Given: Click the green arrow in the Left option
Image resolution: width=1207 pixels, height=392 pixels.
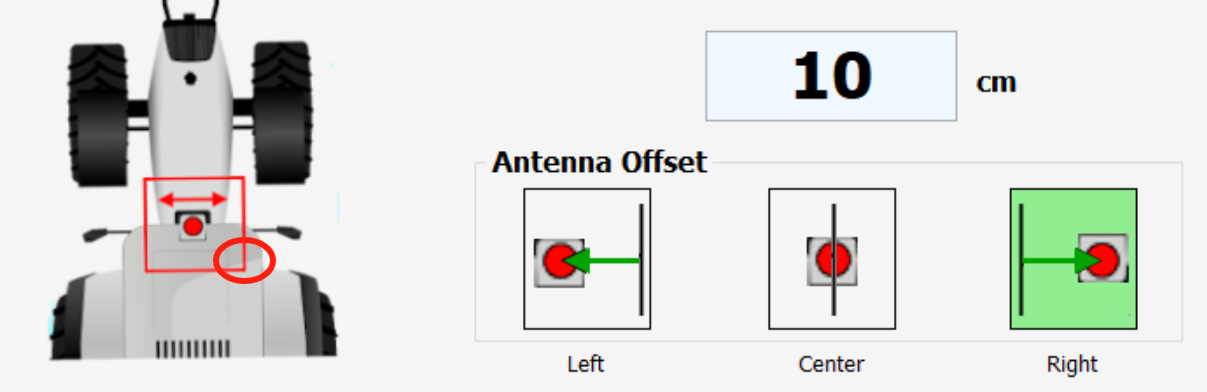Looking at the screenshot, I should pos(604,262).
